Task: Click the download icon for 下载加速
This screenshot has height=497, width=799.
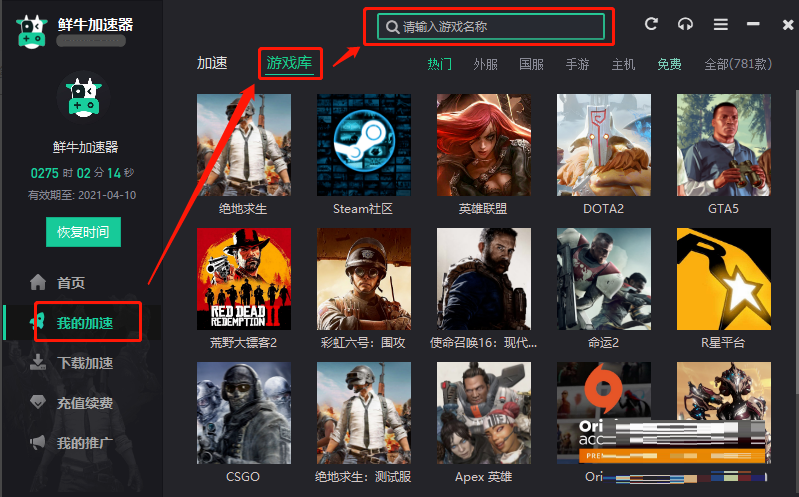Action: 38,362
